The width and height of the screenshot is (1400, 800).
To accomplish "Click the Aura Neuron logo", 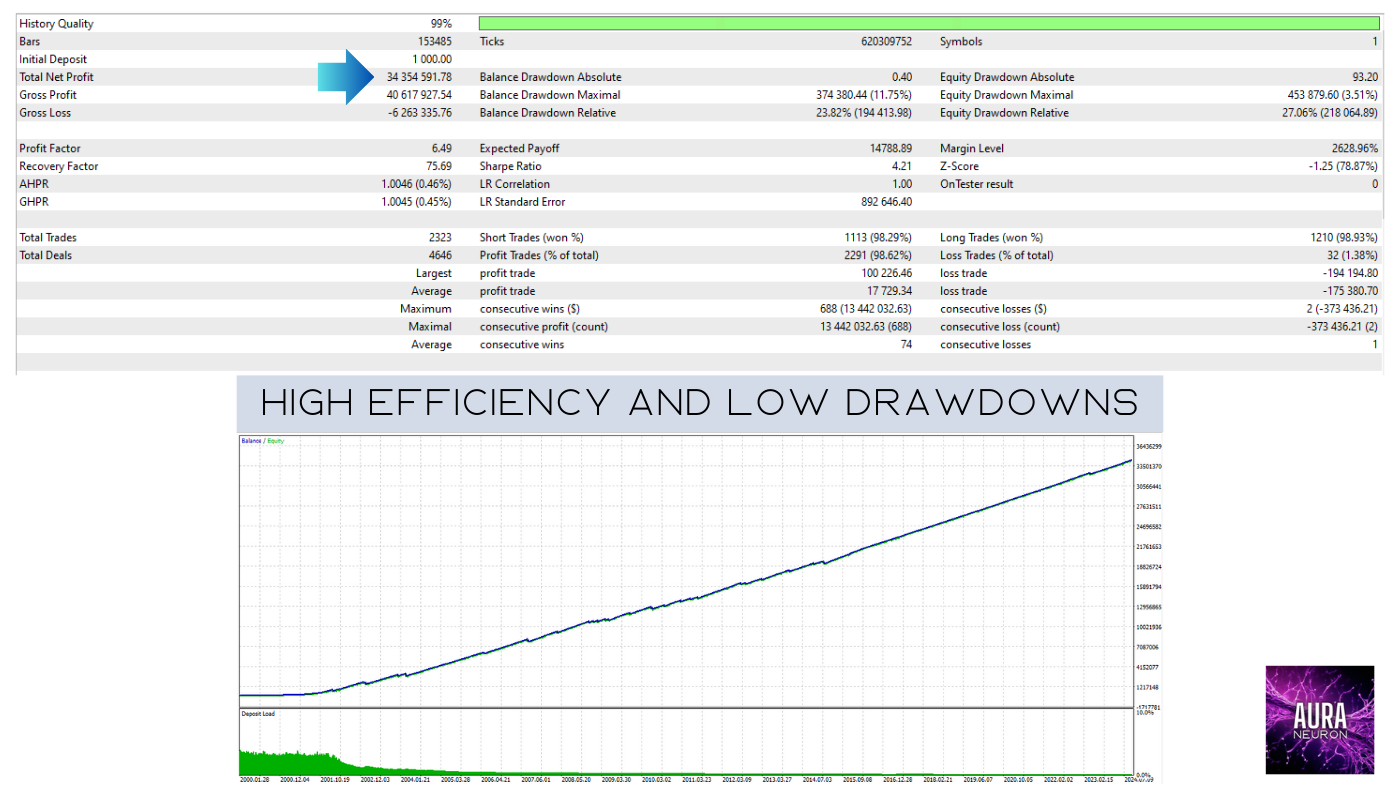I will (x=1319, y=719).
